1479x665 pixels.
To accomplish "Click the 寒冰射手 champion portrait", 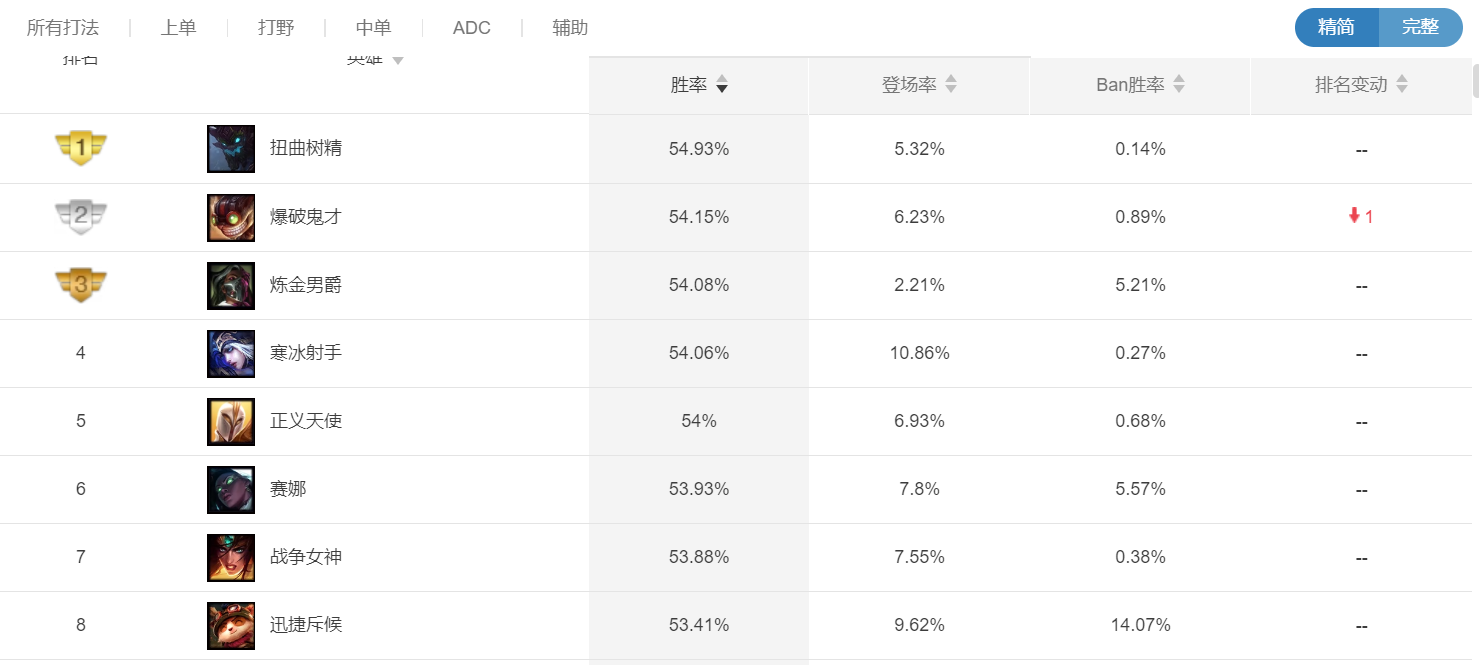I will 231,353.
